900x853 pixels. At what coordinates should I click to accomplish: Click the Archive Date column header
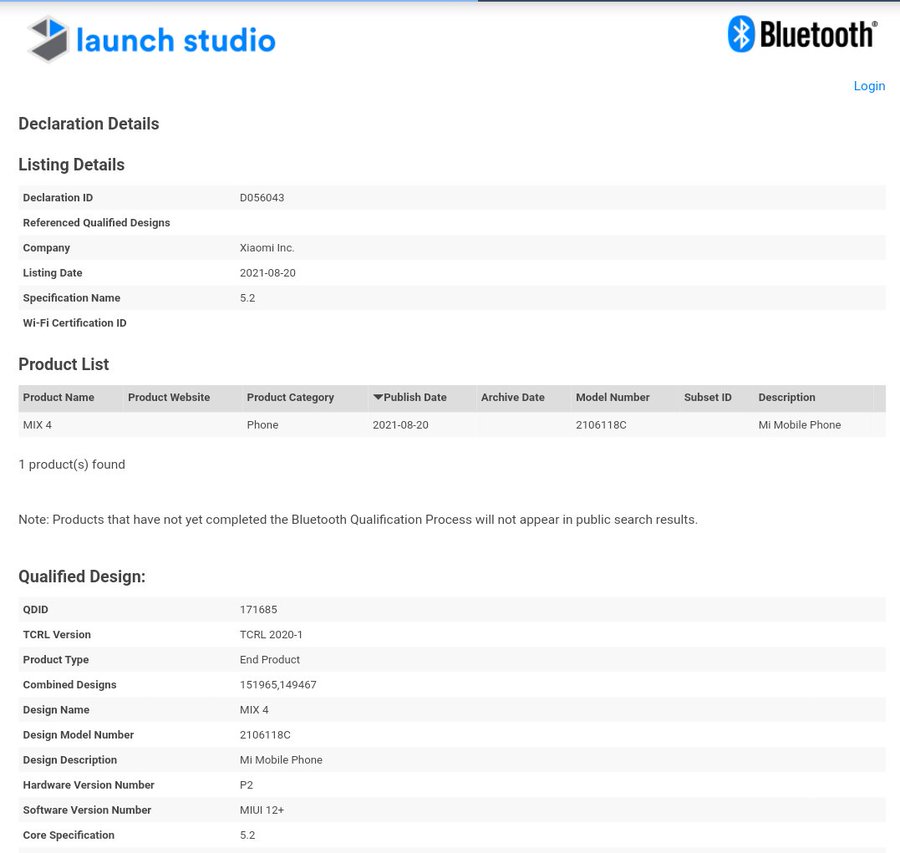tap(514, 397)
